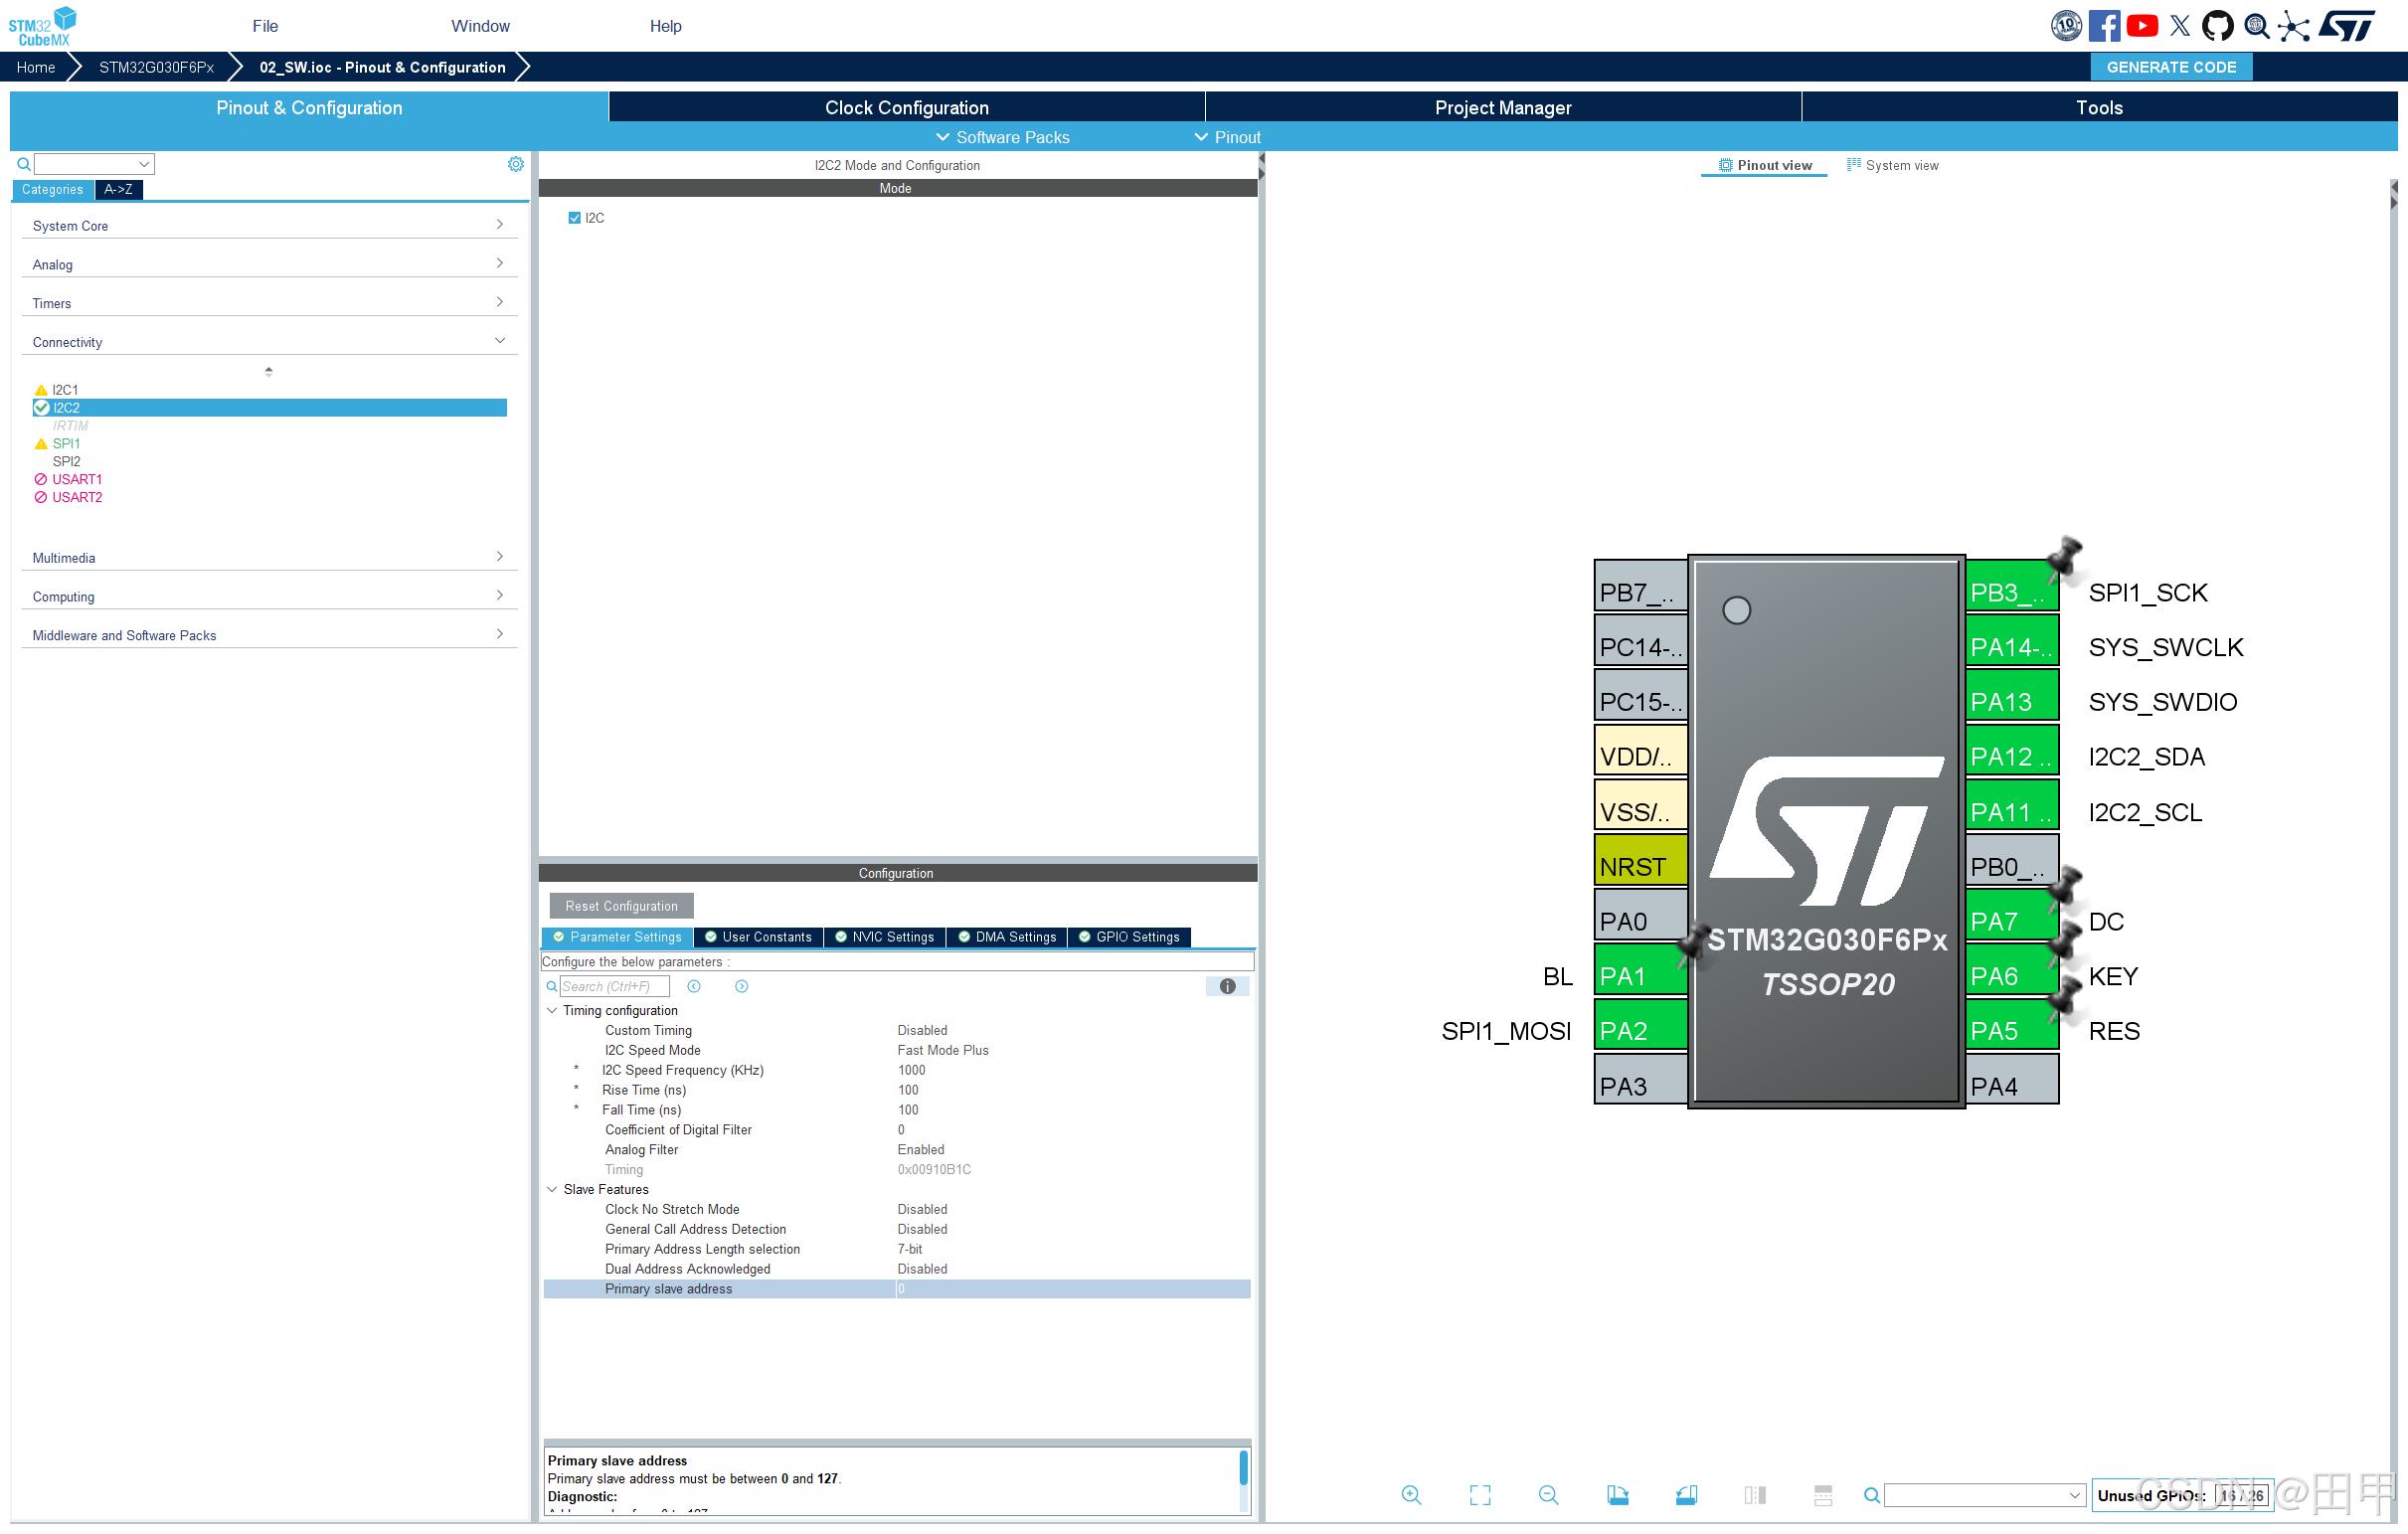2408x1534 pixels.
Task: Switch to Clock Configuration tab
Action: [x=906, y=107]
